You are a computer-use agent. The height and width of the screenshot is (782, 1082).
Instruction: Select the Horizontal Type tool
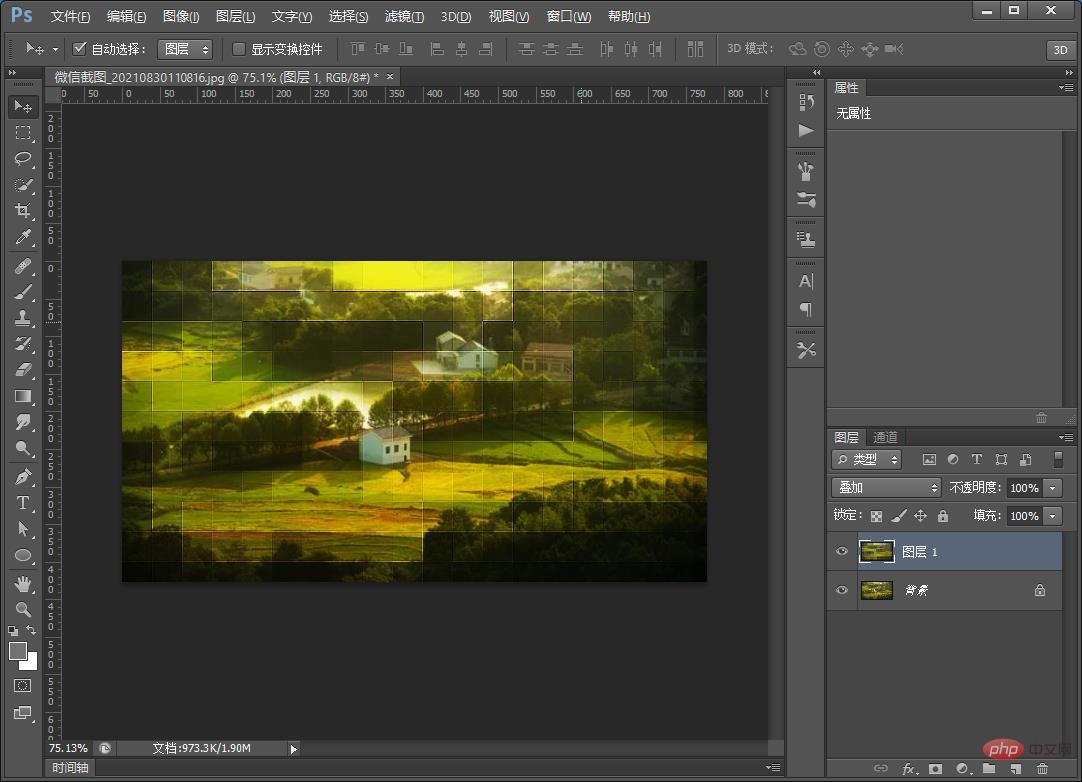point(23,503)
